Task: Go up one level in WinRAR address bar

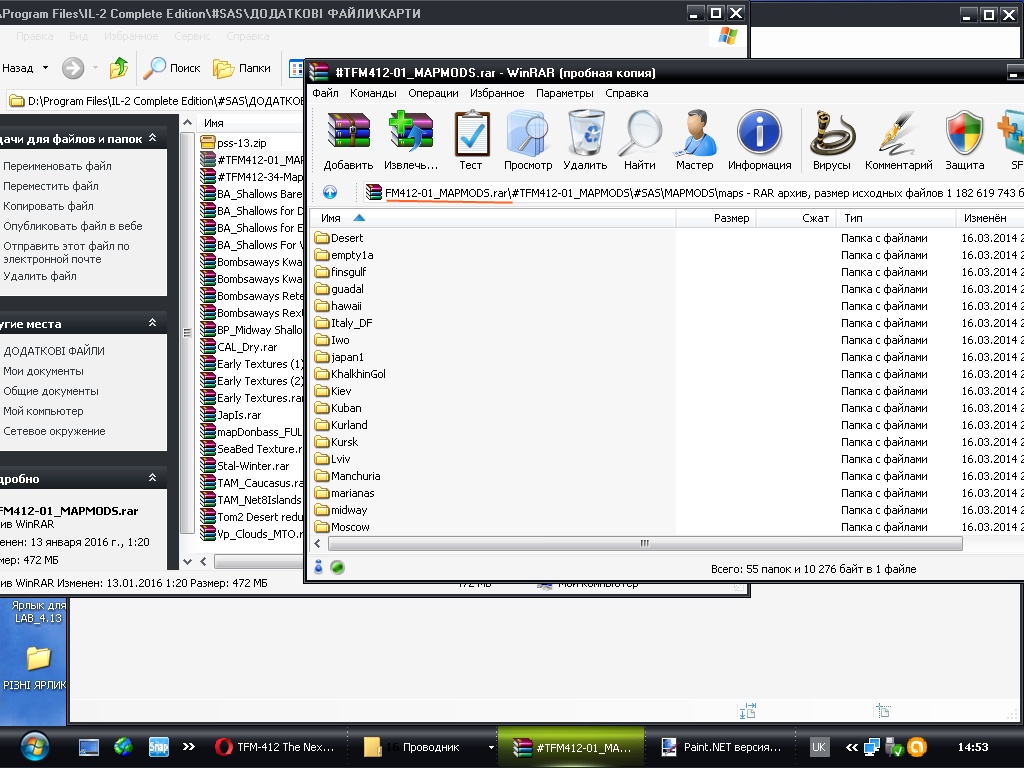Action: [330, 192]
